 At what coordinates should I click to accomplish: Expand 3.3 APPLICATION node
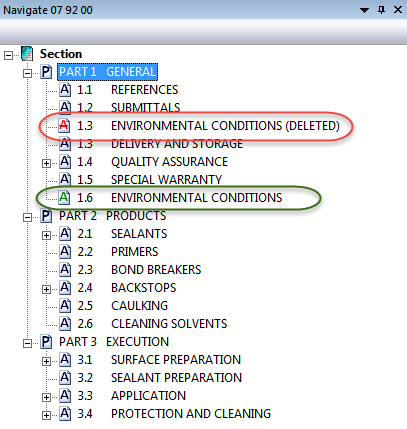[x=46, y=397]
